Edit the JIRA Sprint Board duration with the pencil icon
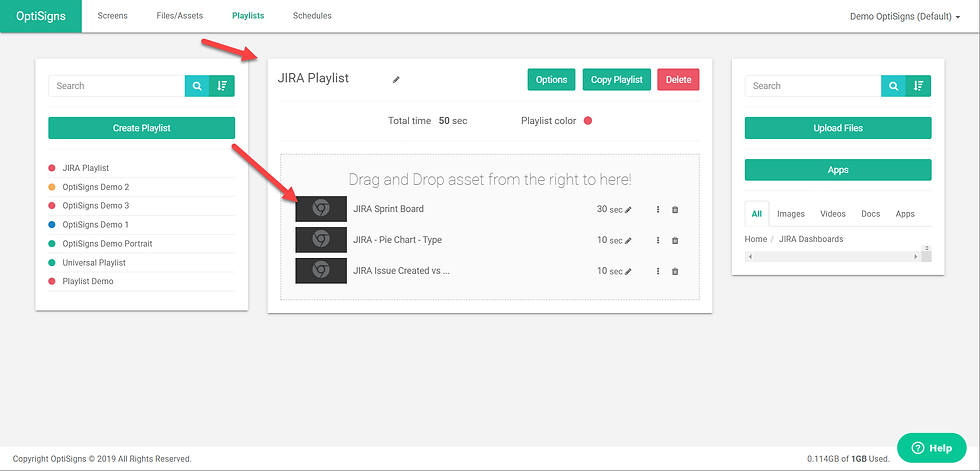The height and width of the screenshot is (471, 980). tap(628, 210)
